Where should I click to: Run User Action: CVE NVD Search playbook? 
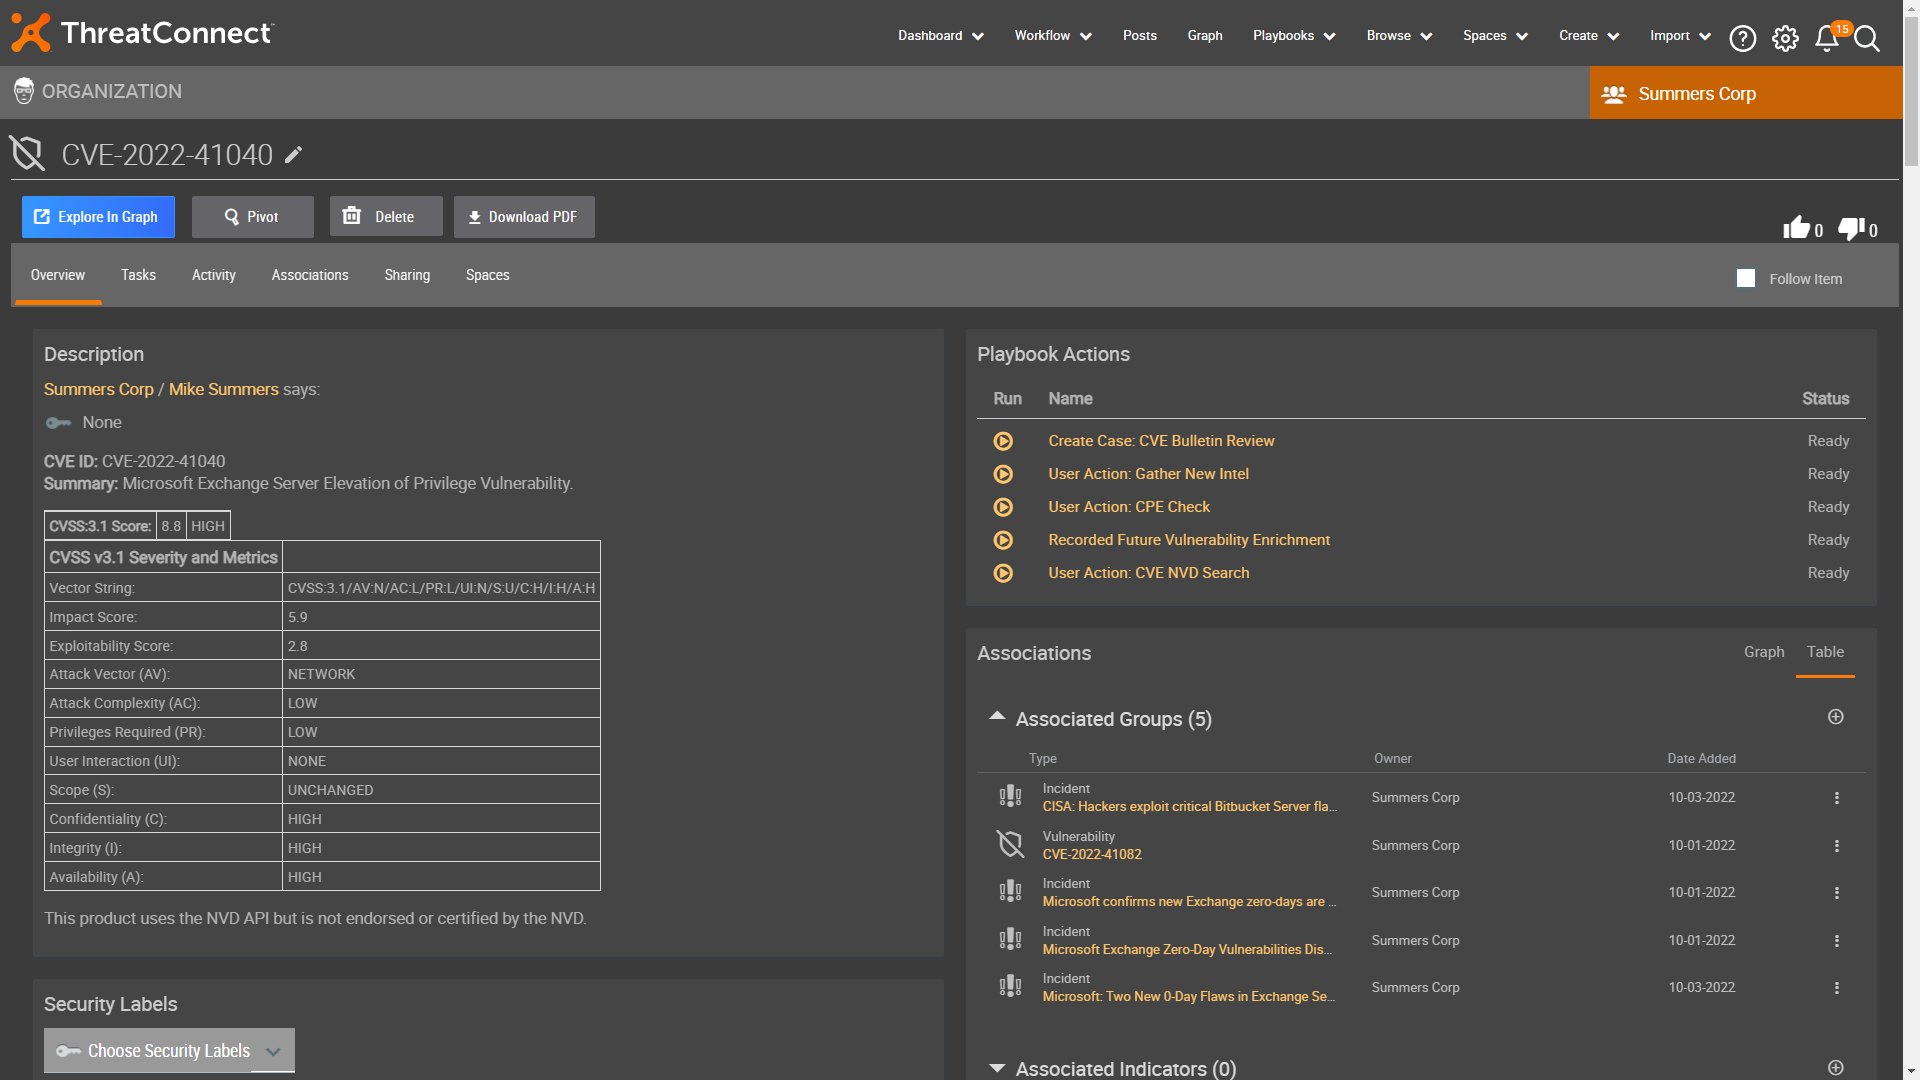point(1003,573)
